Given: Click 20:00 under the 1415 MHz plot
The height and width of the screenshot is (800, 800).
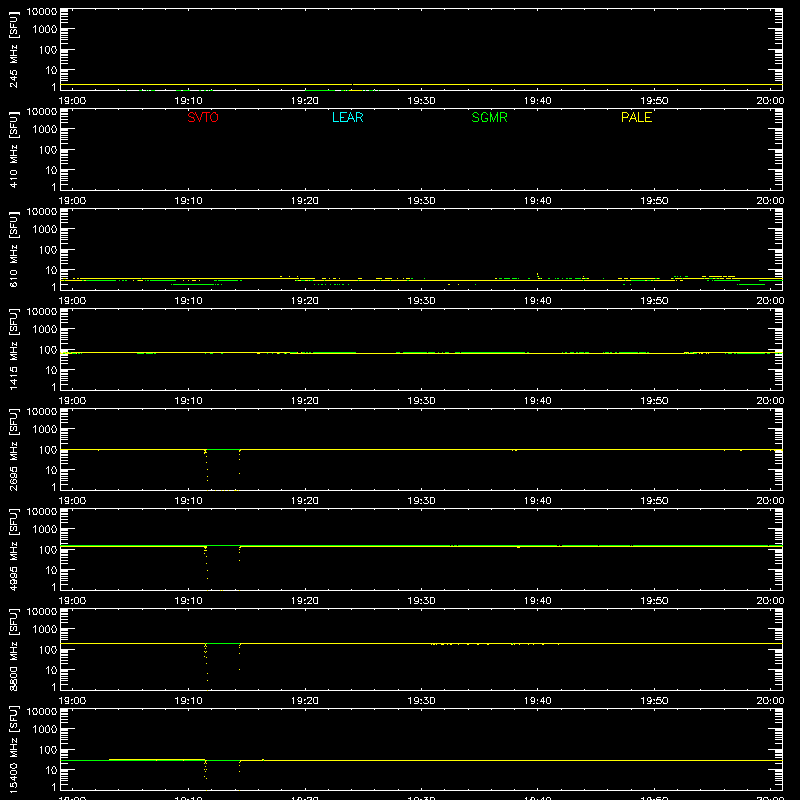Looking at the screenshot, I should [x=770, y=401].
